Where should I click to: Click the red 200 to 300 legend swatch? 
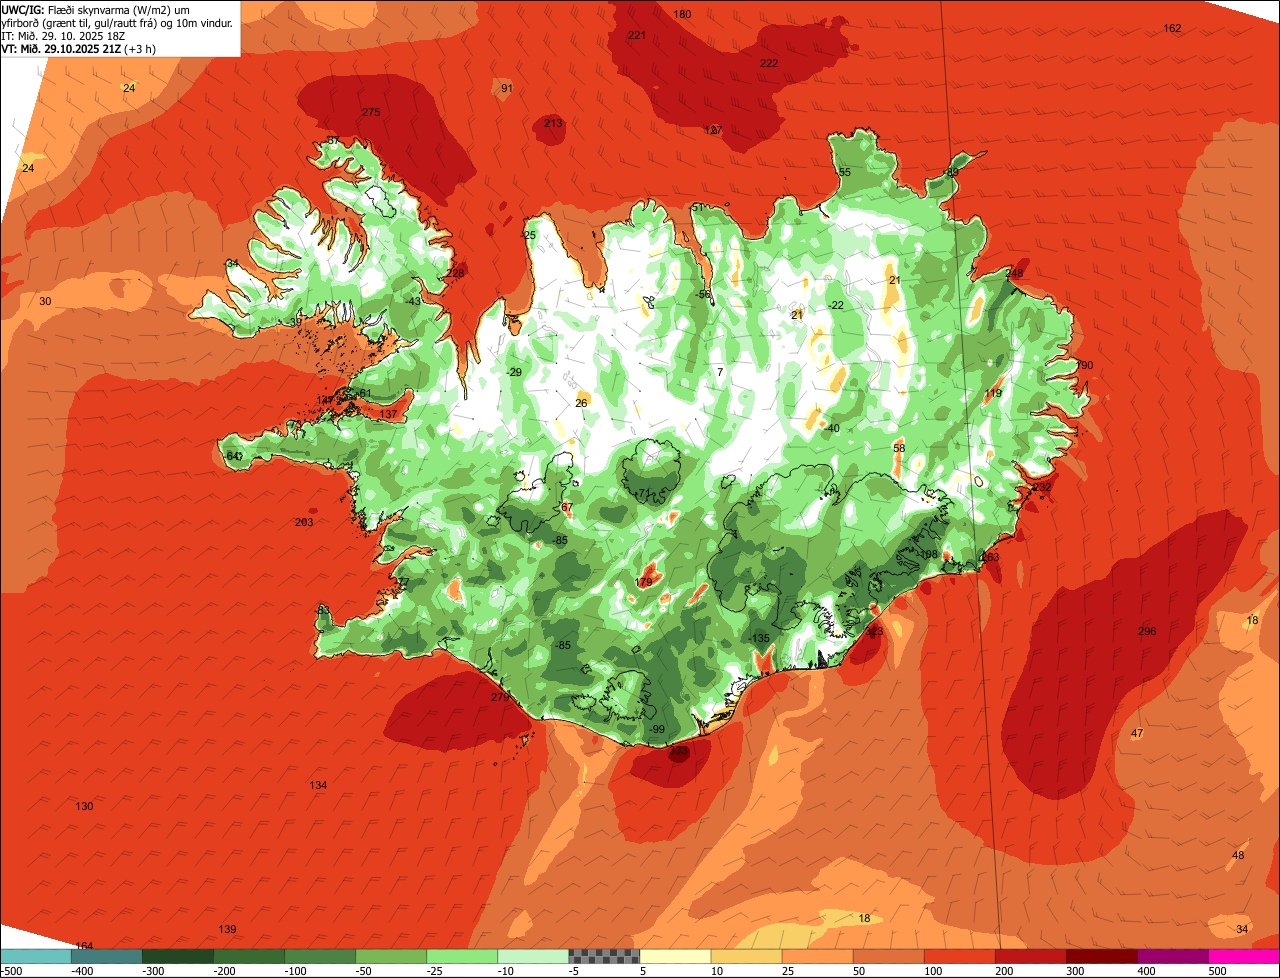[x=1031, y=956]
